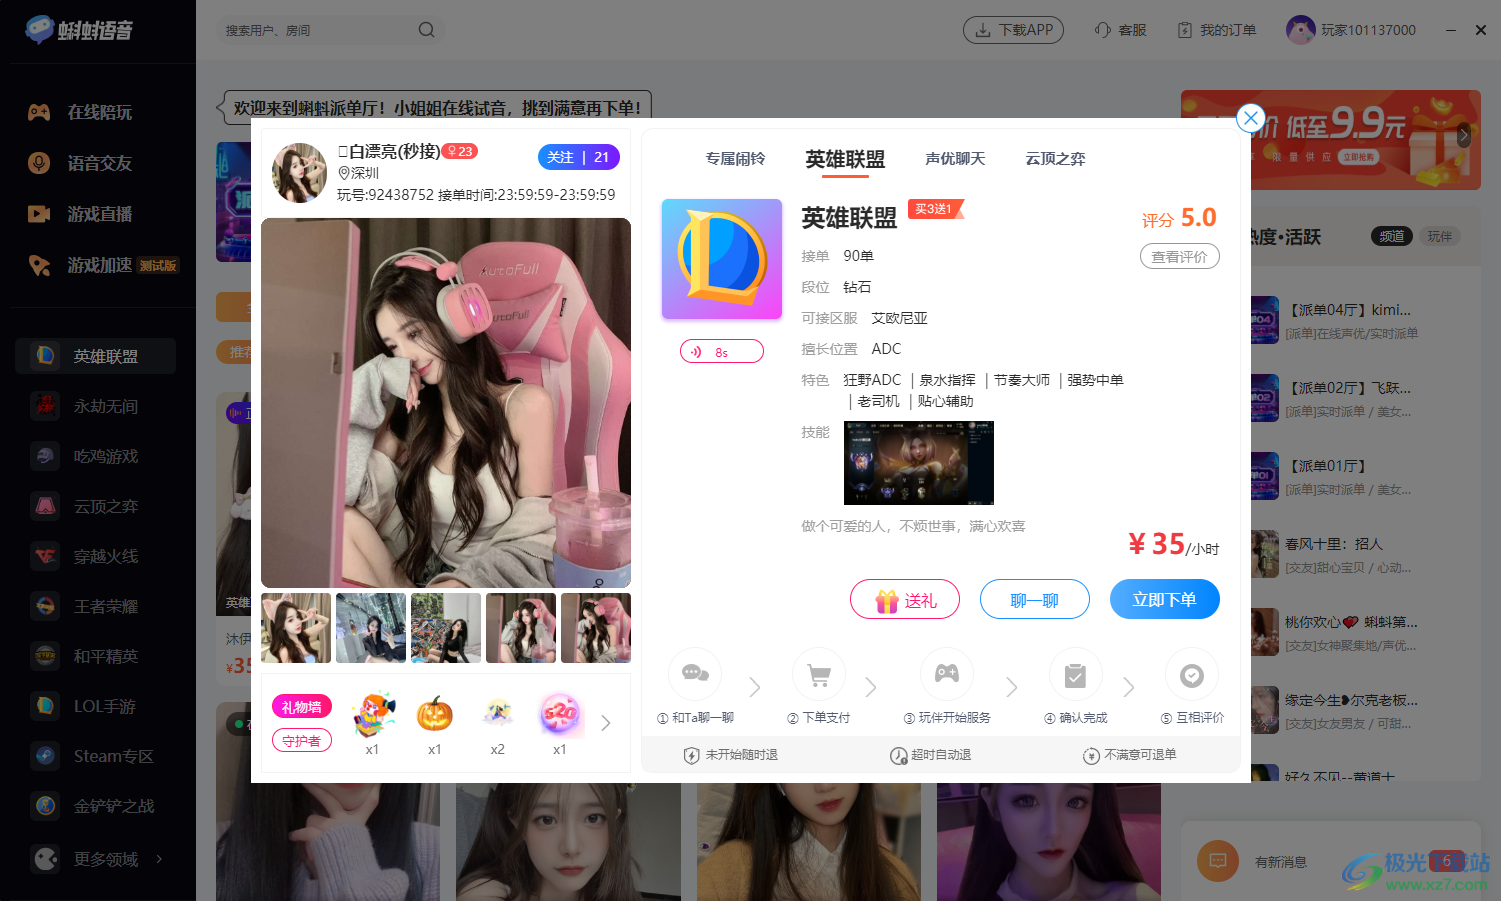Click 玩伴开始服务 gamepad step icon

pyautogui.click(x=947, y=675)
